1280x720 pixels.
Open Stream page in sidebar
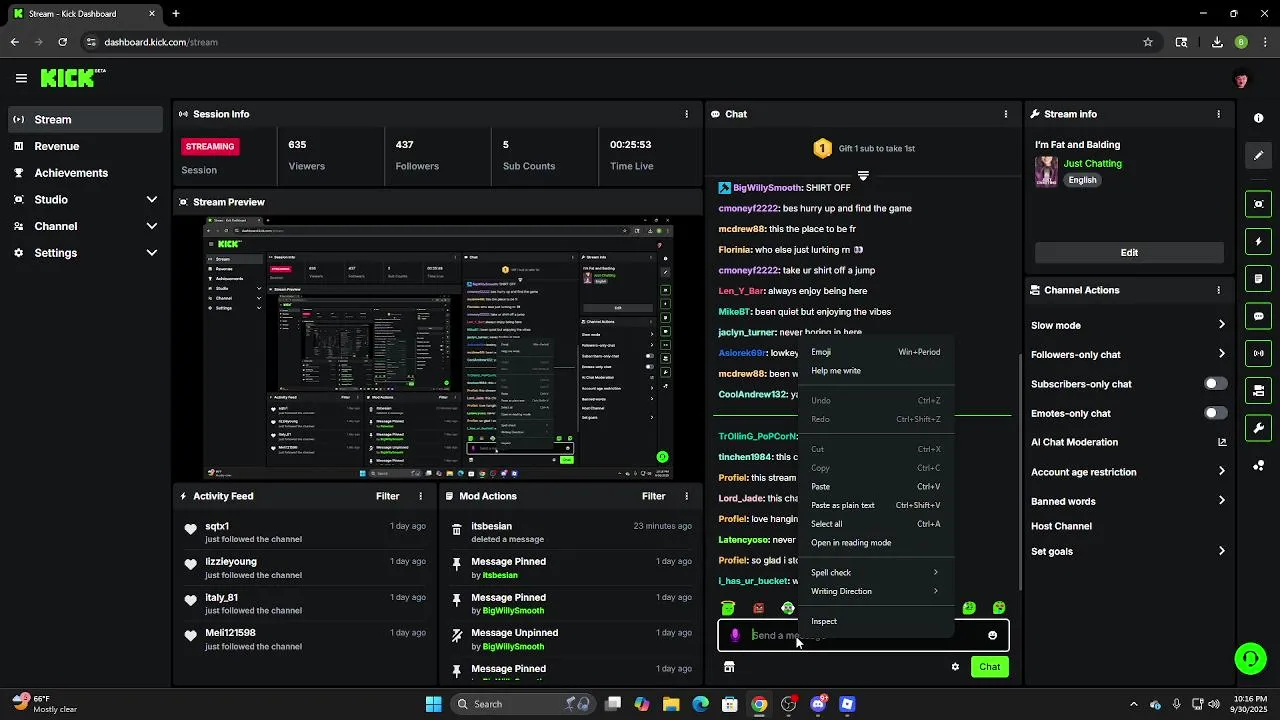84,119
